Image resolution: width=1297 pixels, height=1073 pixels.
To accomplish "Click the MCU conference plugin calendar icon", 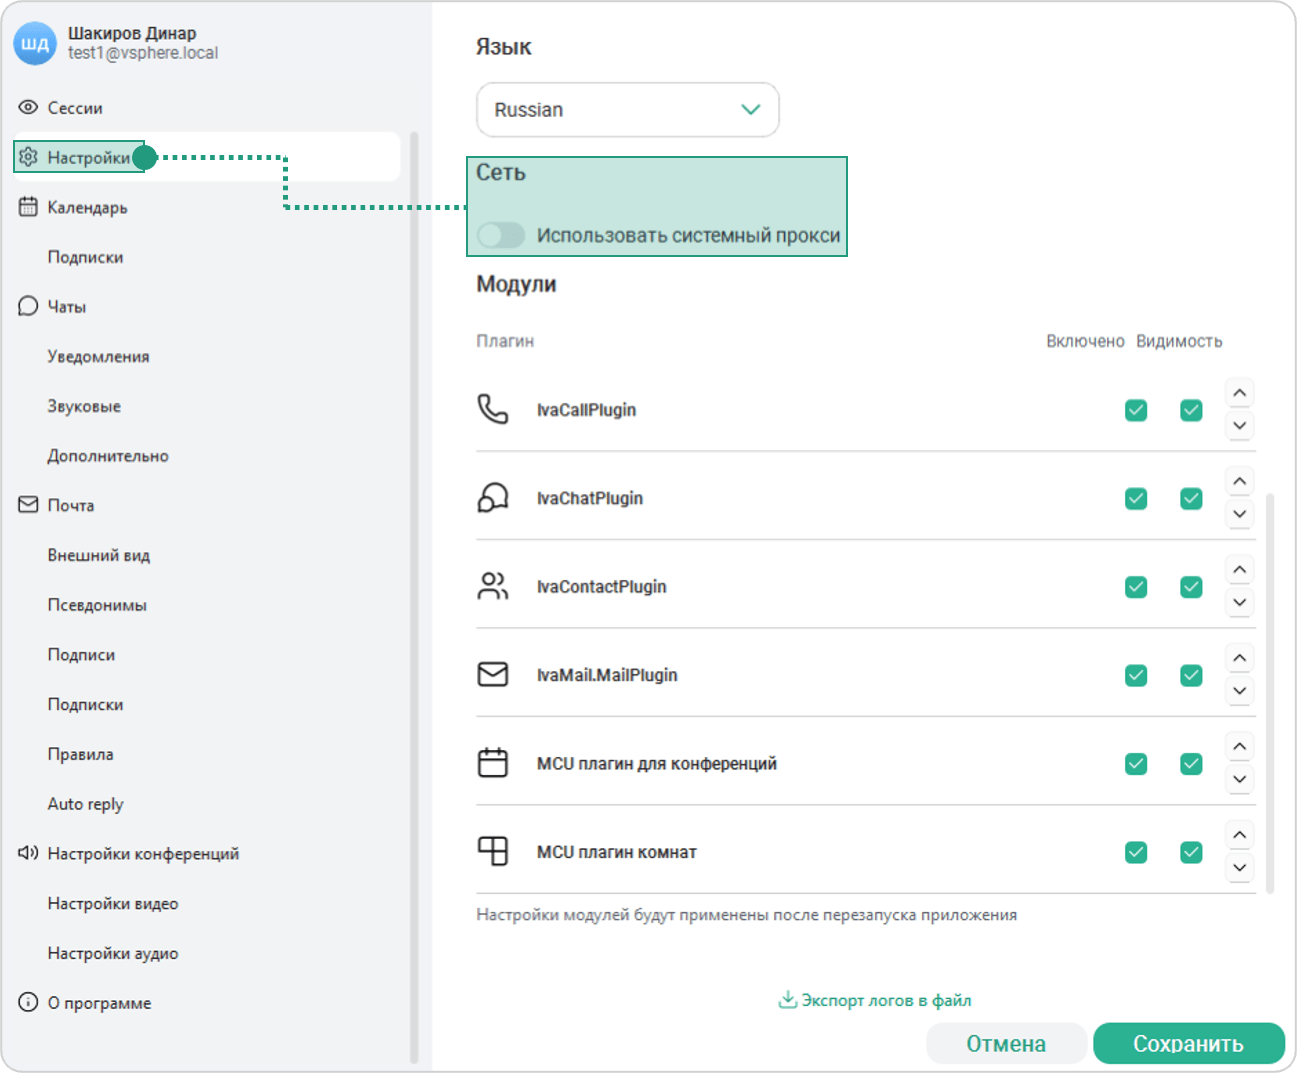I will tap(493, 762).
